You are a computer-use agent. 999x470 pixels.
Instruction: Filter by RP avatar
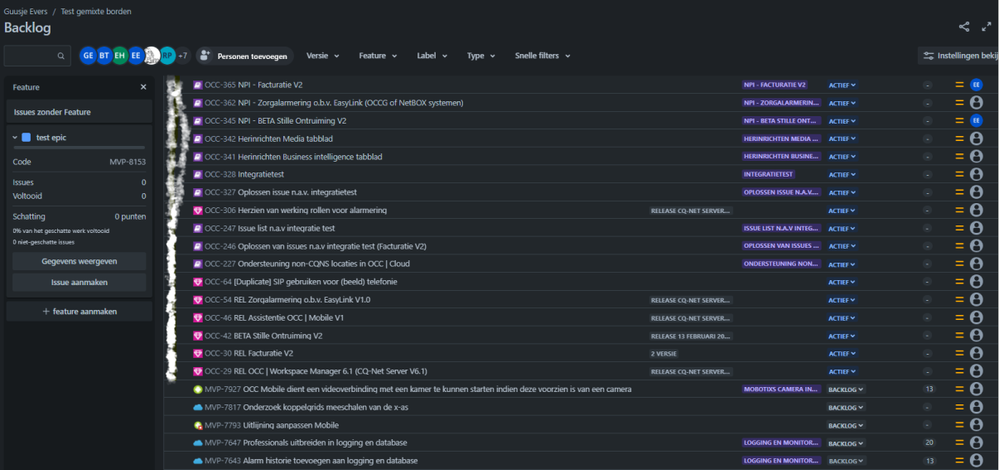pyautogui.click(x=167, y=56)
